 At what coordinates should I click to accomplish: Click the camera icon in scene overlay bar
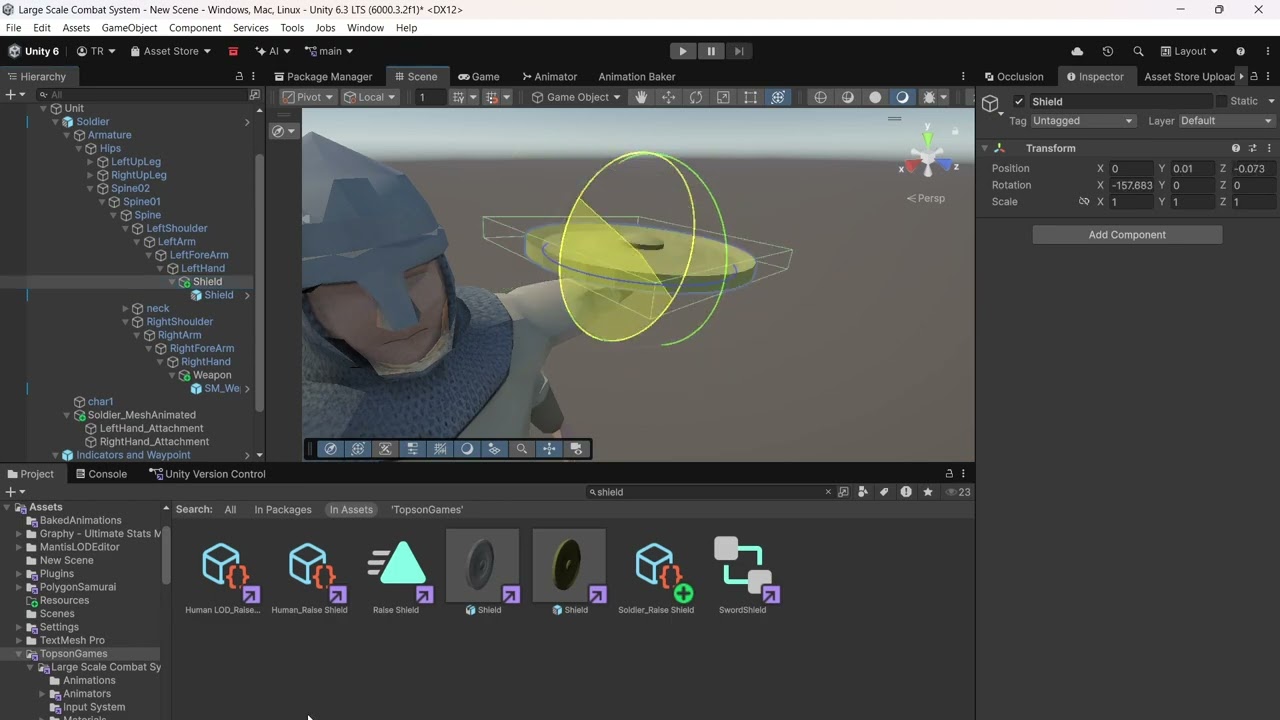click(577, 449)
